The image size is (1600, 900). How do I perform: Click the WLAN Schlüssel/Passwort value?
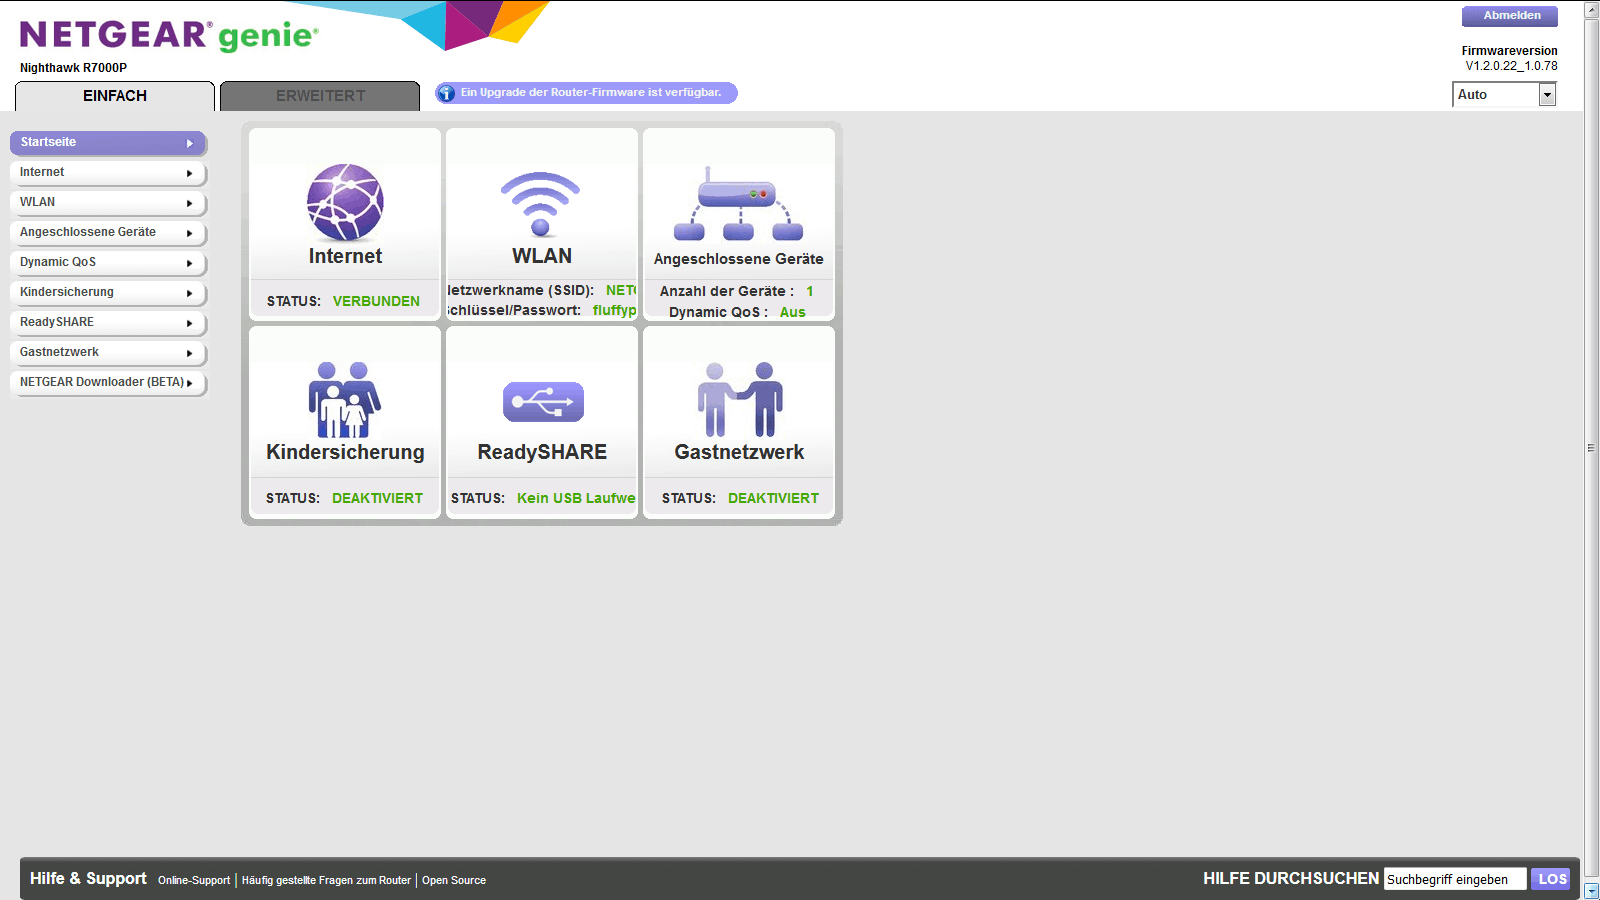(614, 310)
